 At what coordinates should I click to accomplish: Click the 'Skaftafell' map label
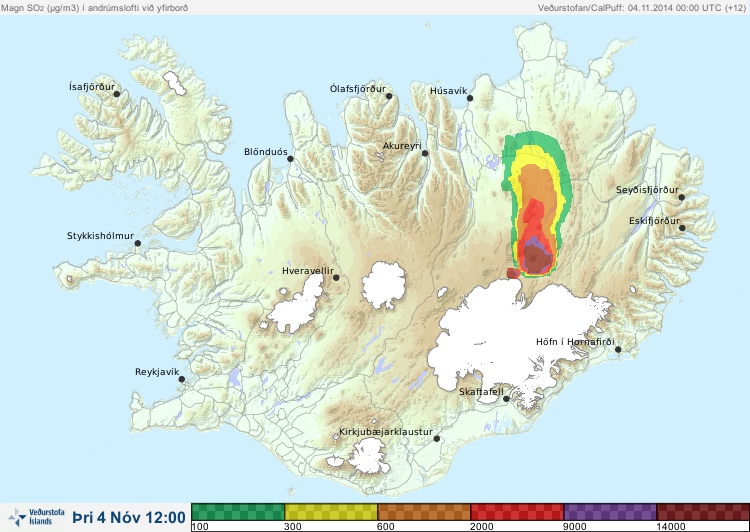[481, 392]
